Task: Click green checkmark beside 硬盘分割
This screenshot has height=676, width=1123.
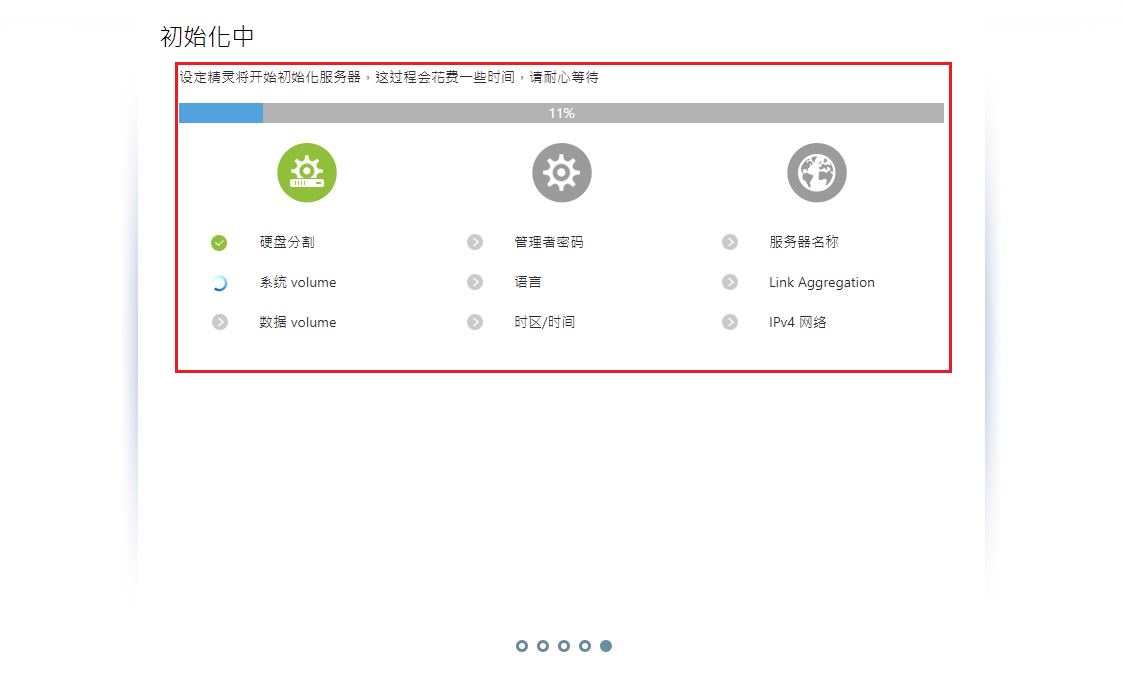Action: pyautogui.click(x=219, y=243)
